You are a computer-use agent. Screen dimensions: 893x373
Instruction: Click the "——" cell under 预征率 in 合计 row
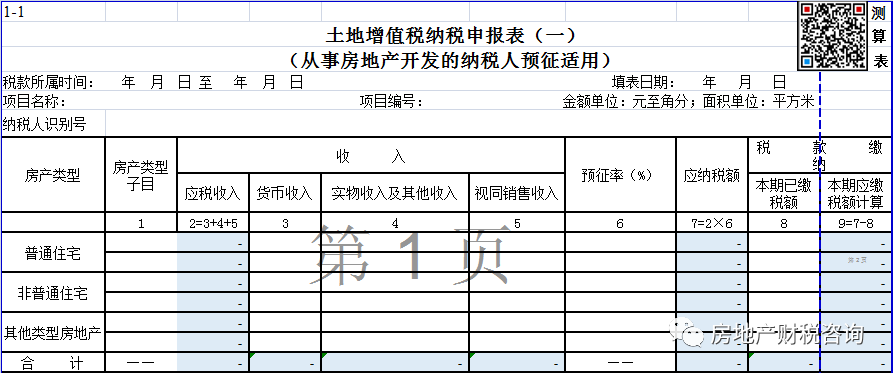(620, 362)
